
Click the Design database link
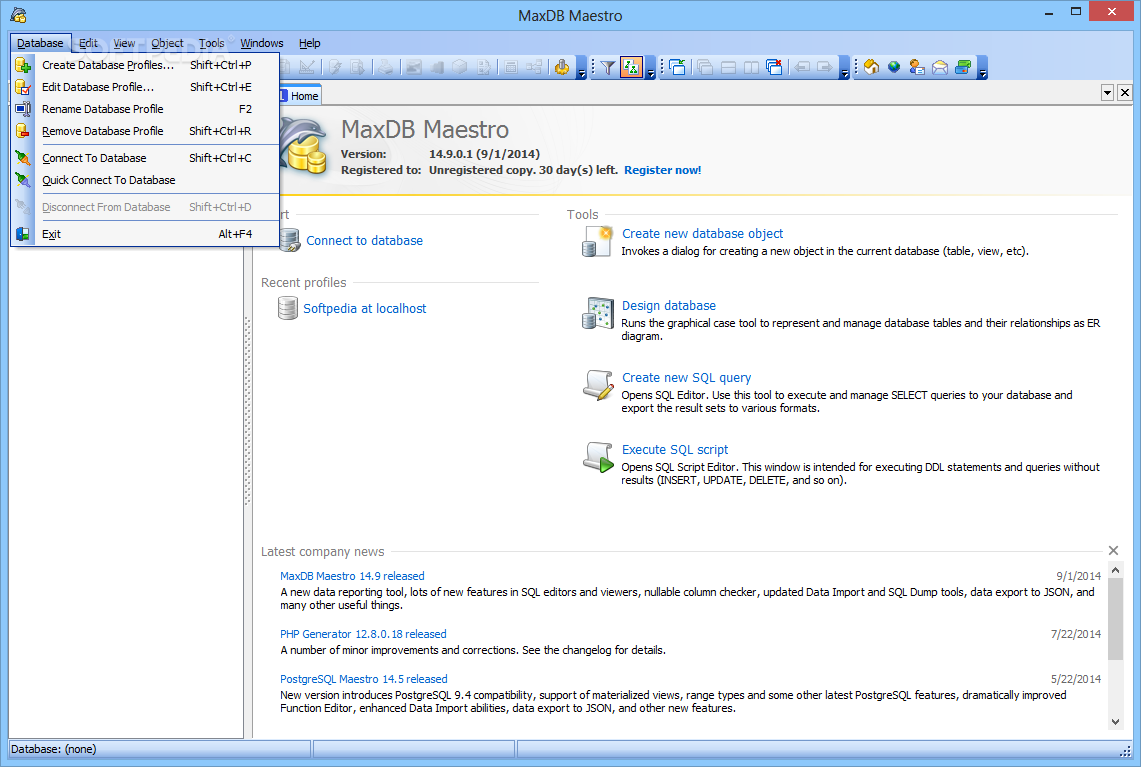[669, 306]
